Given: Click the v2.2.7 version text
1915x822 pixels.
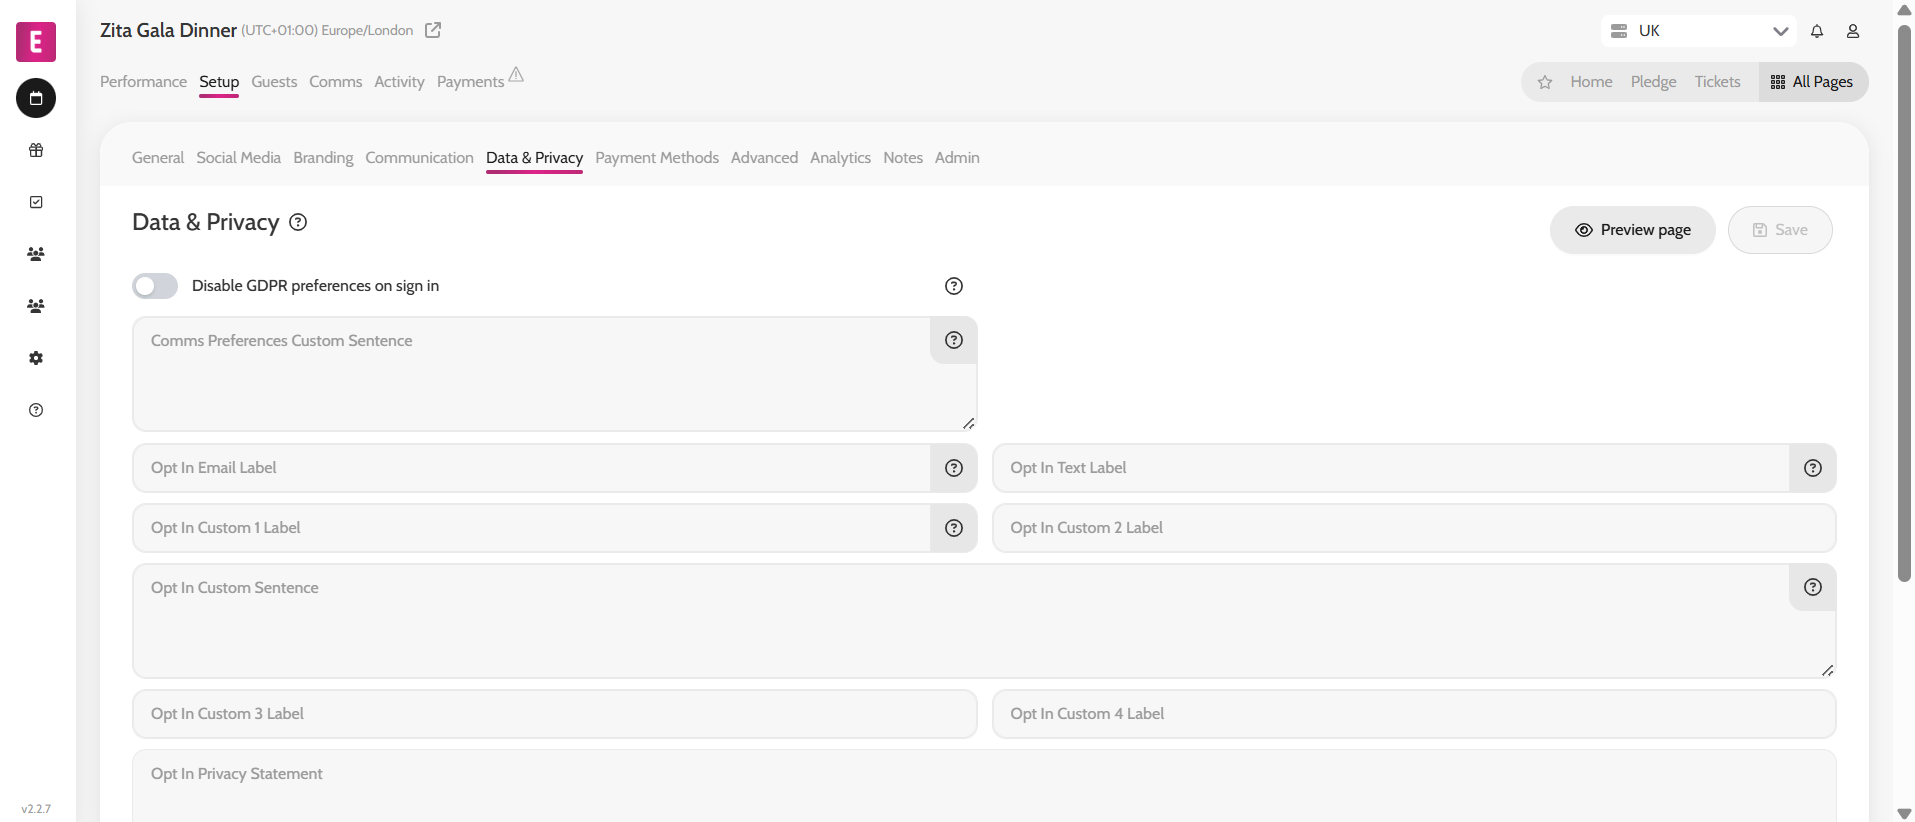Looking at the screenshot, I should pyautogui.click(x=36, y=809).
